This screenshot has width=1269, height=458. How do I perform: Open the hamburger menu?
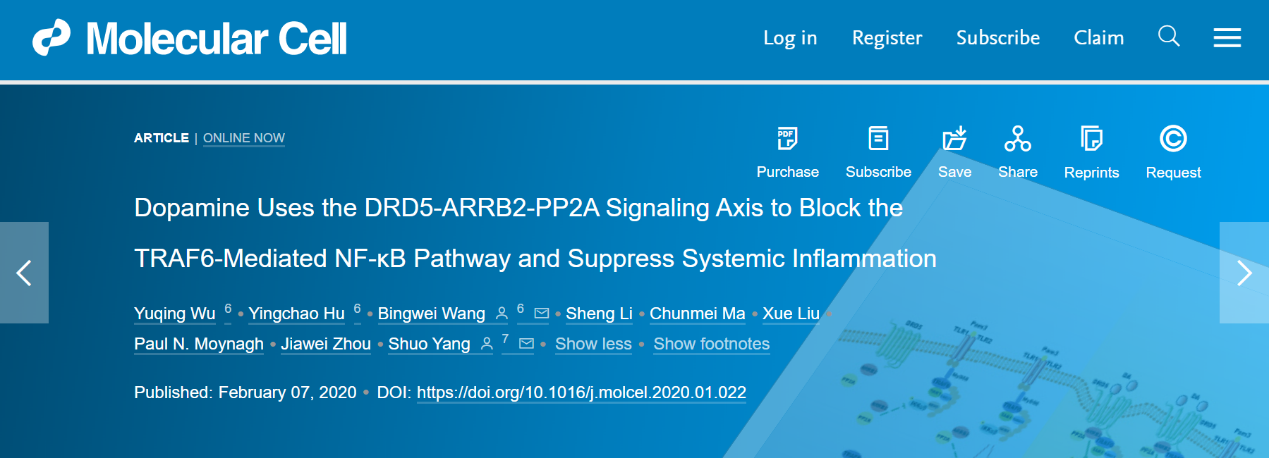coord(1227,38)
